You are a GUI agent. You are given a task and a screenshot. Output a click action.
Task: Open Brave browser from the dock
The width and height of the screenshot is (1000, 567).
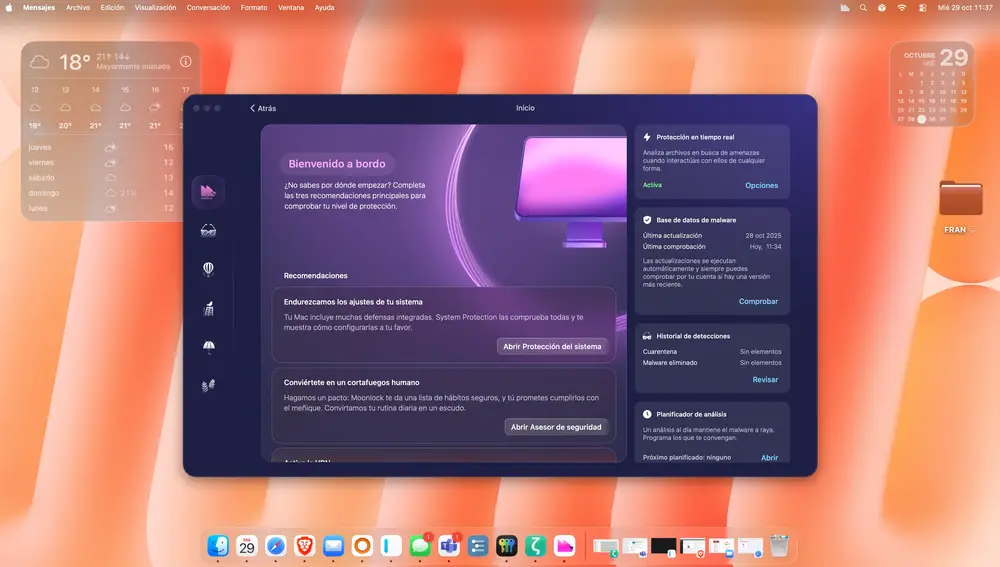tap(305, 546)
